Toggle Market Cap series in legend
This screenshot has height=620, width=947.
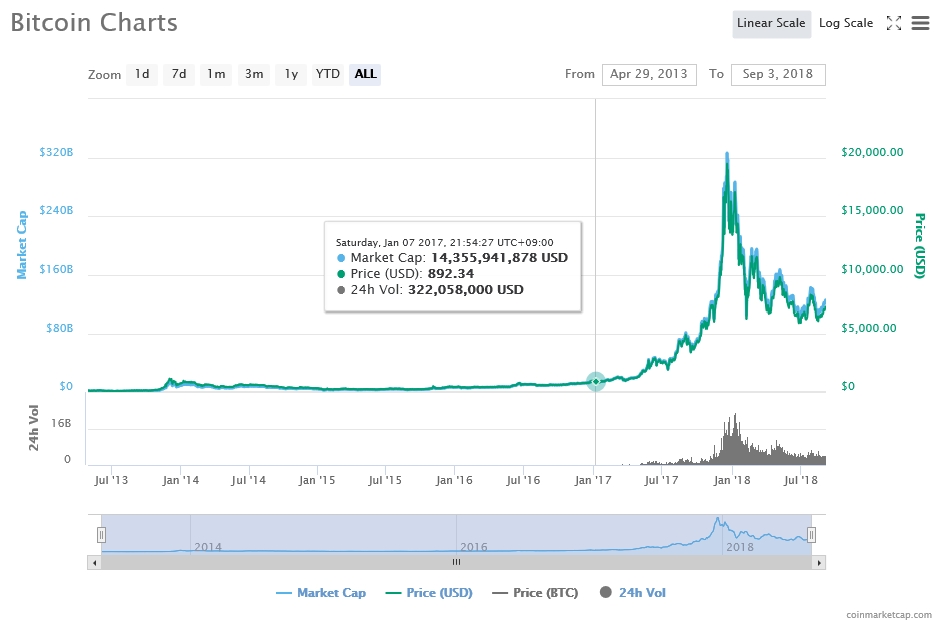tap(321, 593)
